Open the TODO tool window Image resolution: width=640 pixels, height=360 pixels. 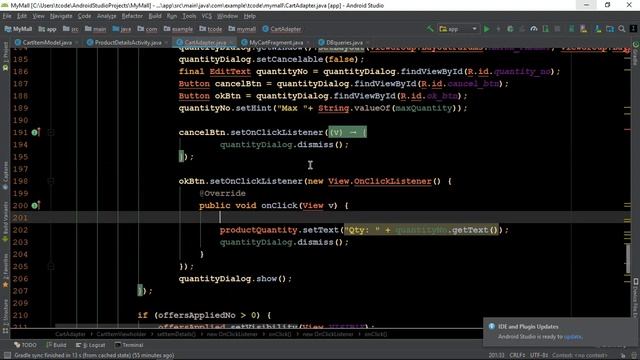[25, 345]
